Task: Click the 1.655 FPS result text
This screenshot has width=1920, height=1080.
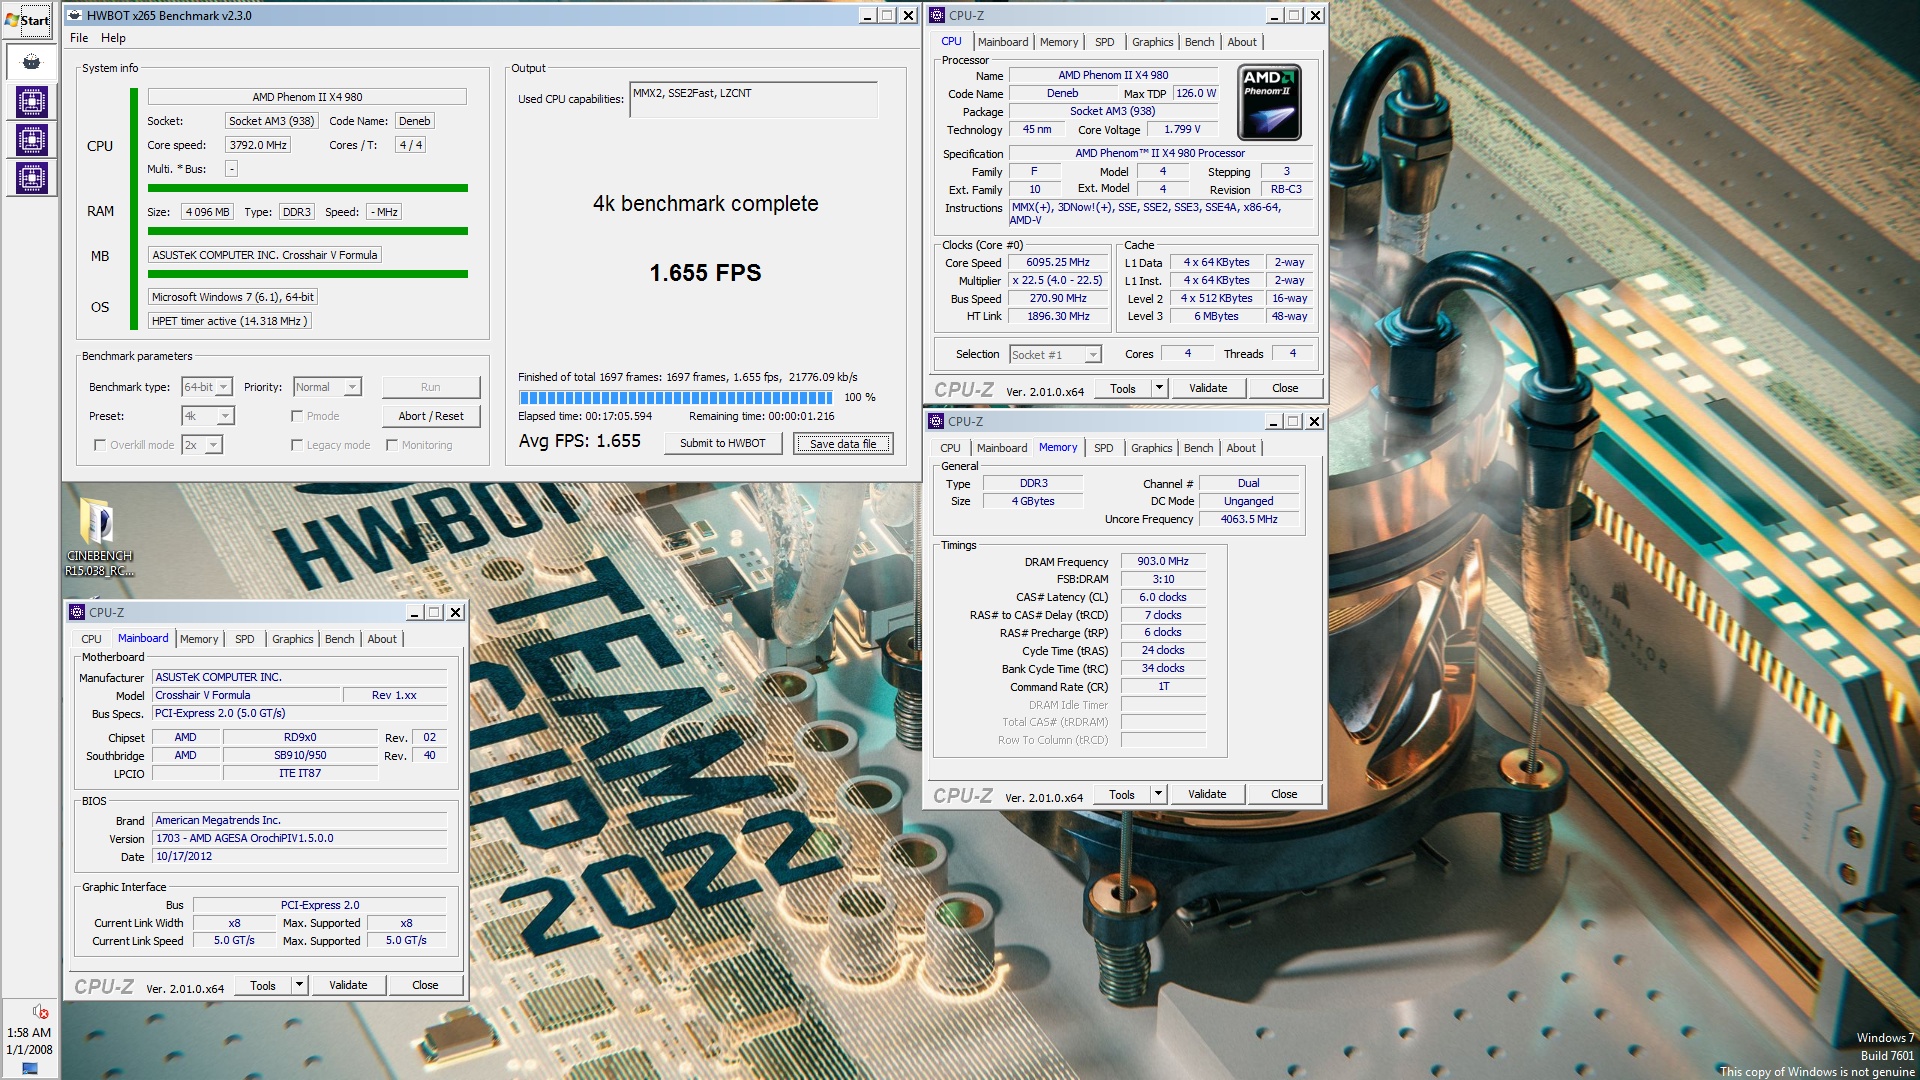Action: tap(705, 273)
